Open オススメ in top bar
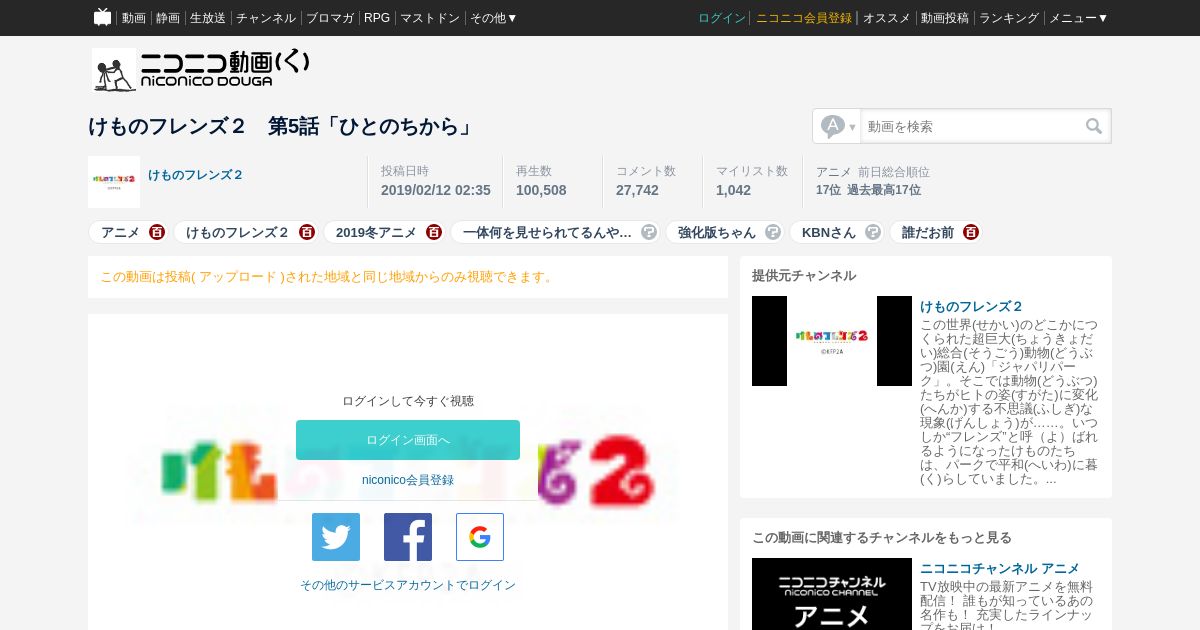This screenshot has height=630, width=1200. 887,18
